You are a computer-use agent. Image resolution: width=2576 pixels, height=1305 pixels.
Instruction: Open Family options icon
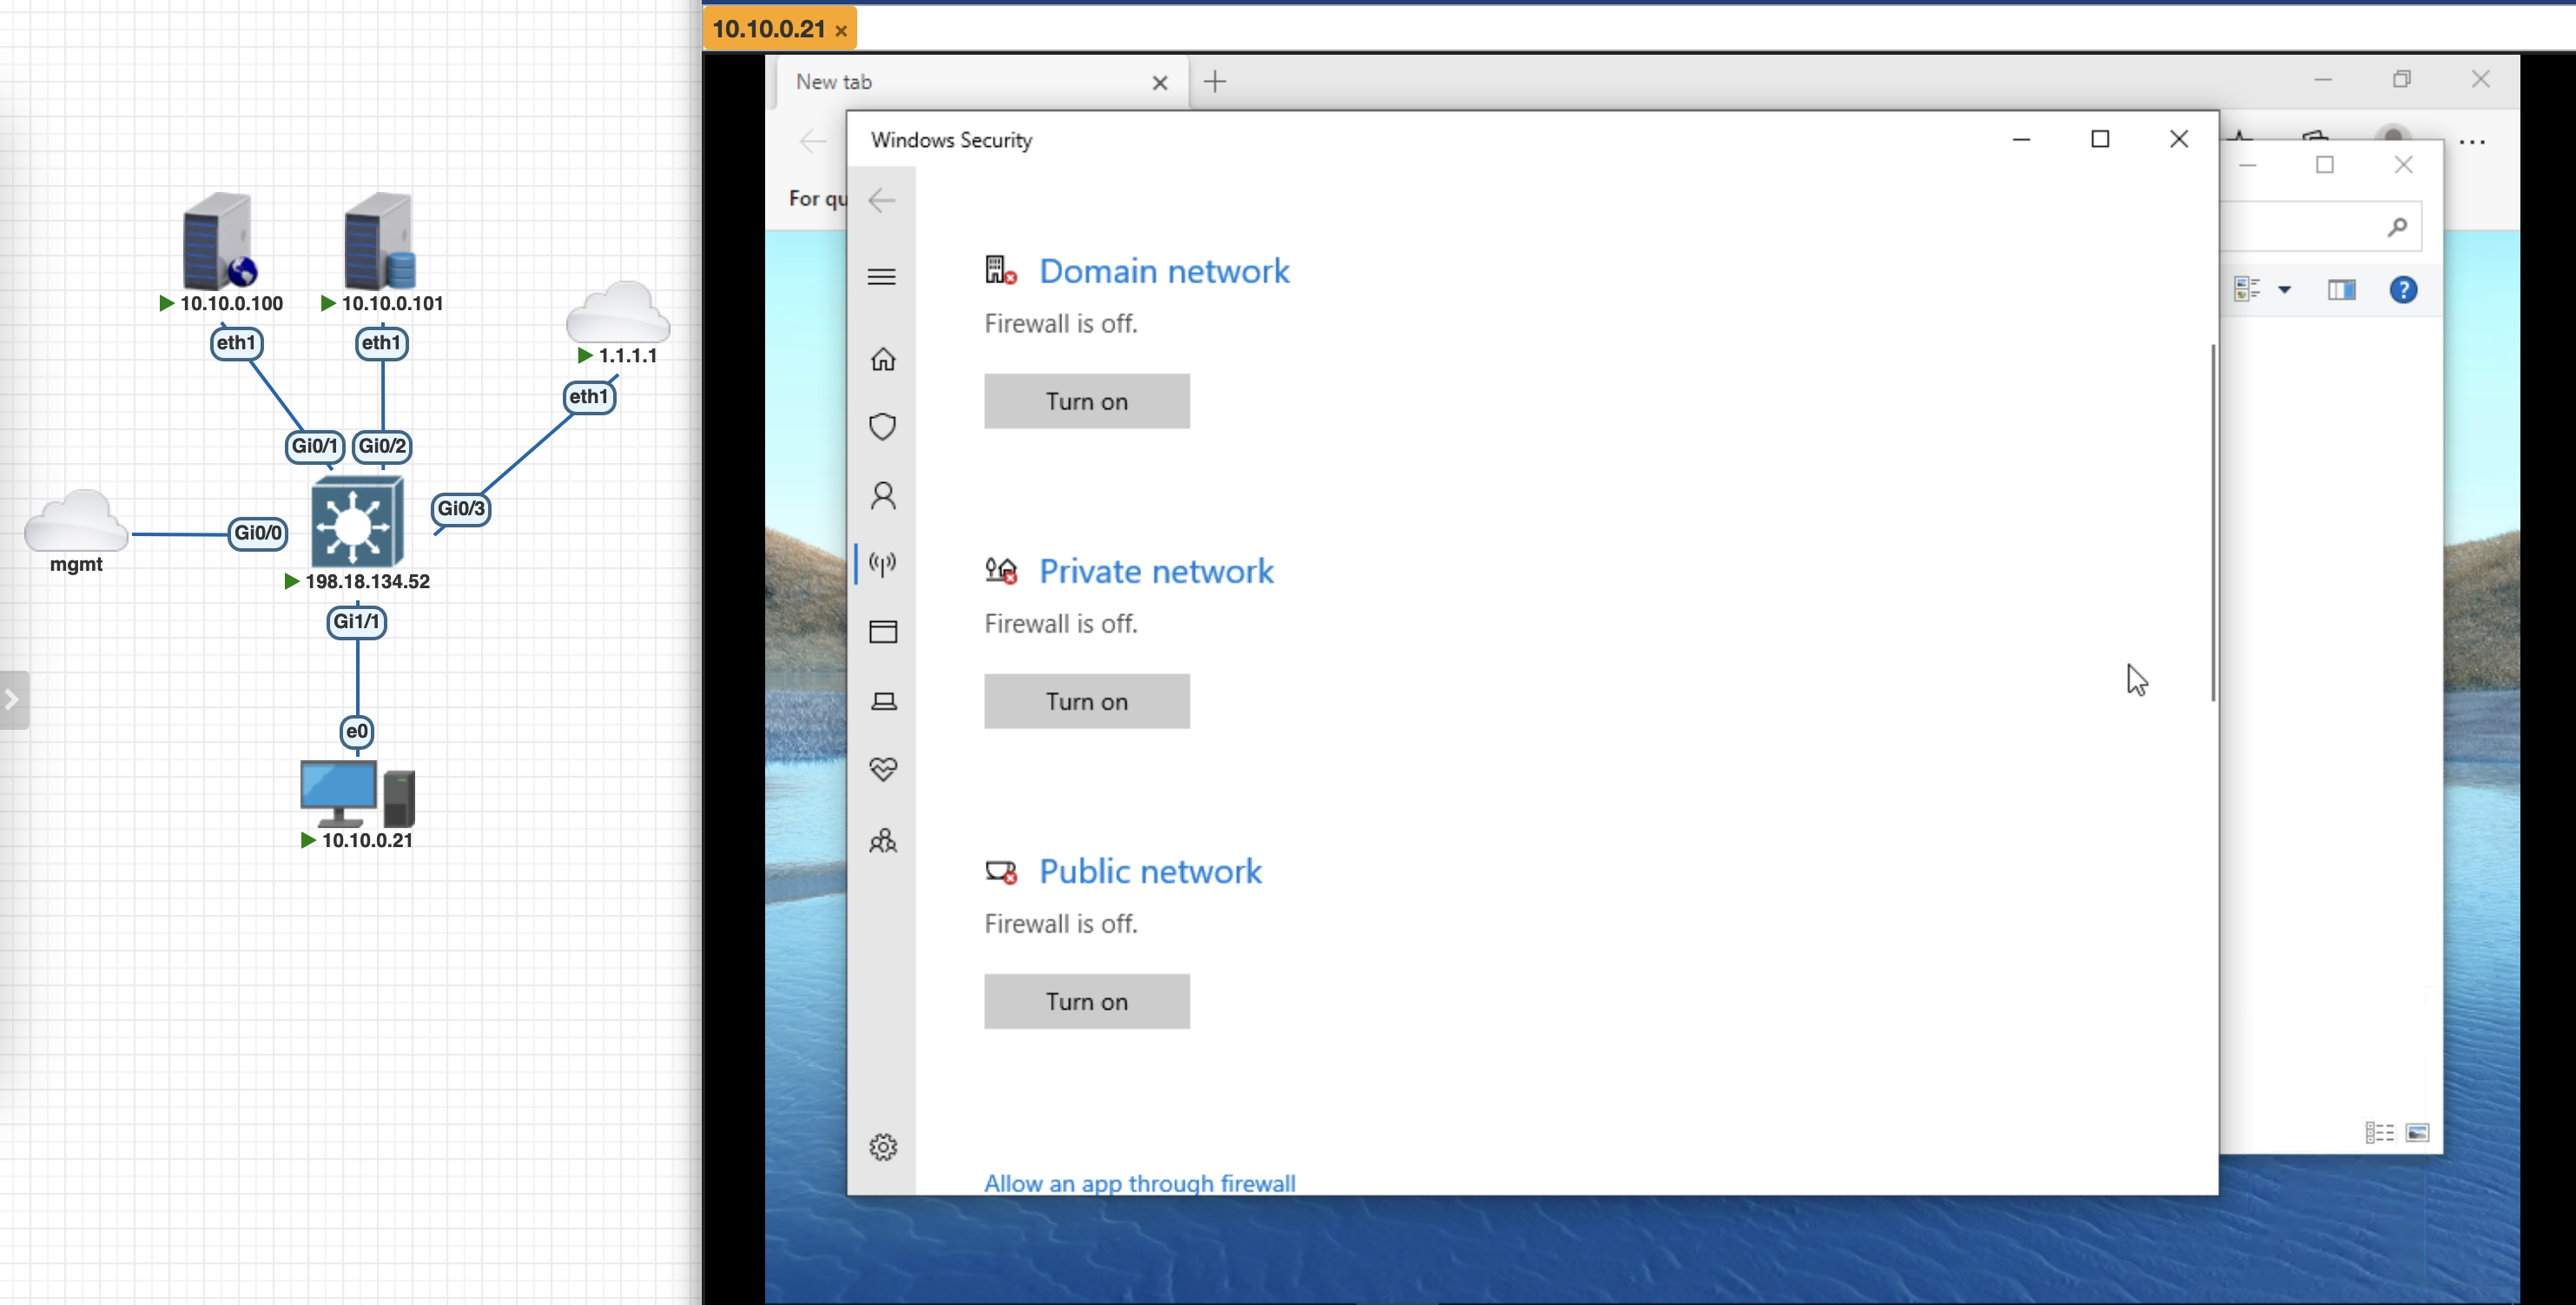click(x=882, y=841)
